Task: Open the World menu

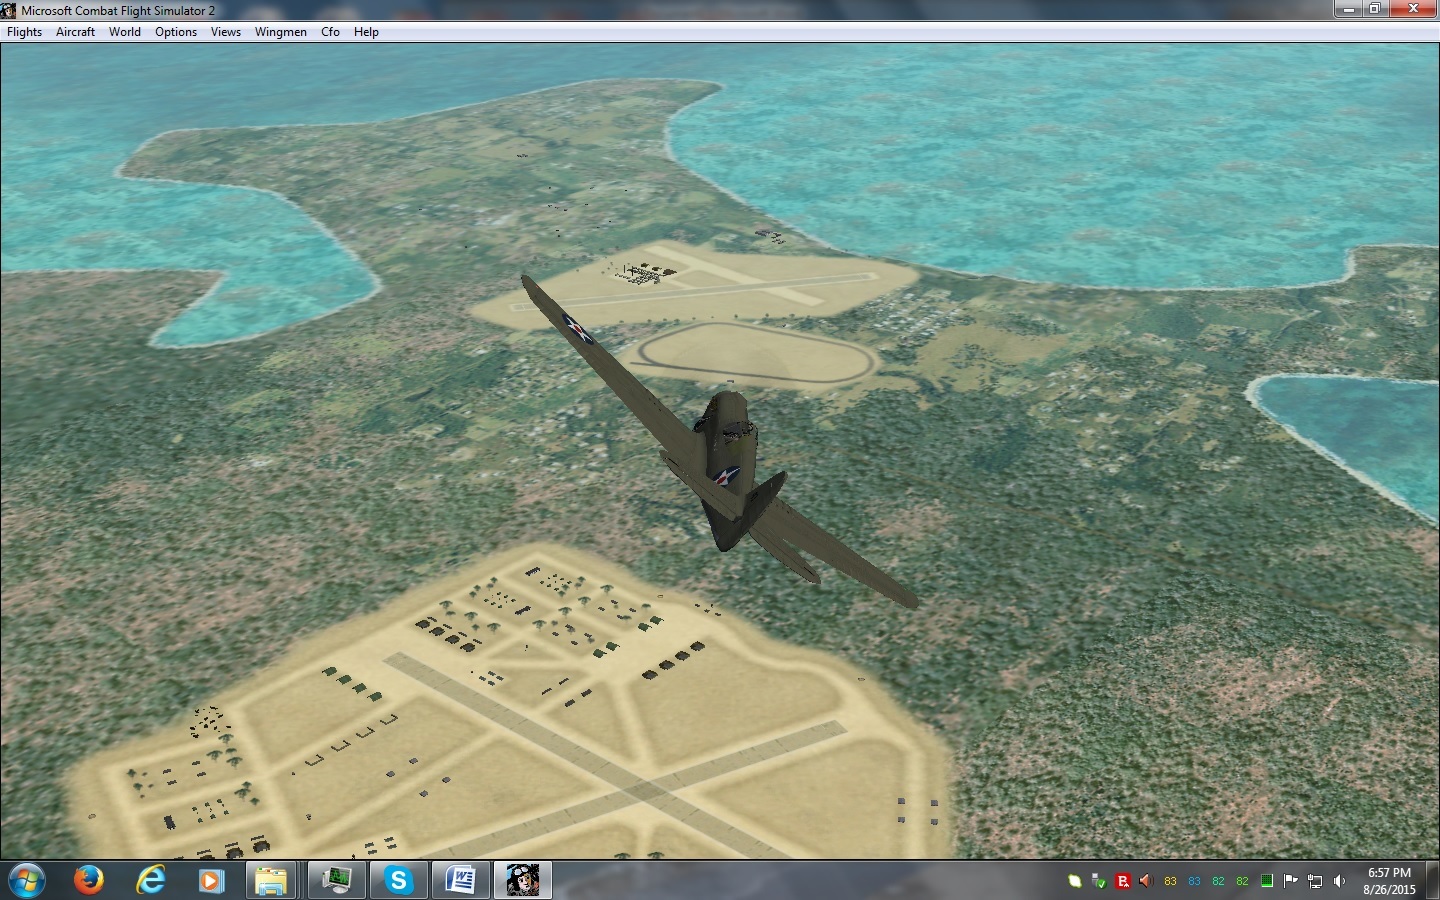Action: pos(125,32)
